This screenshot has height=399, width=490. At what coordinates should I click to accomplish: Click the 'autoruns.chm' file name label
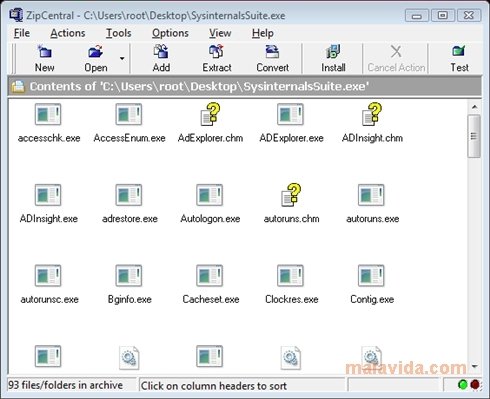click(x=291, y=219)
